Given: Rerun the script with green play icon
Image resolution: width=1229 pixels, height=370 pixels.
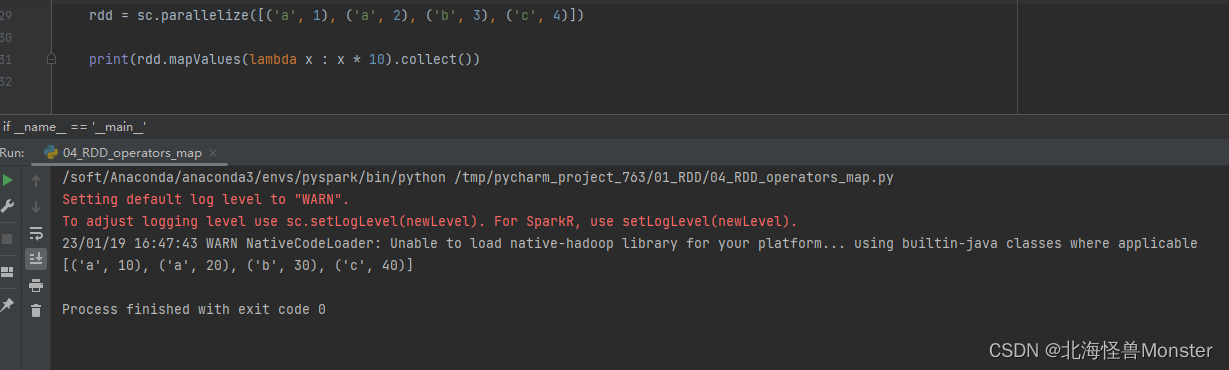Looking at the screenshot, I should [x=8, y=181].
